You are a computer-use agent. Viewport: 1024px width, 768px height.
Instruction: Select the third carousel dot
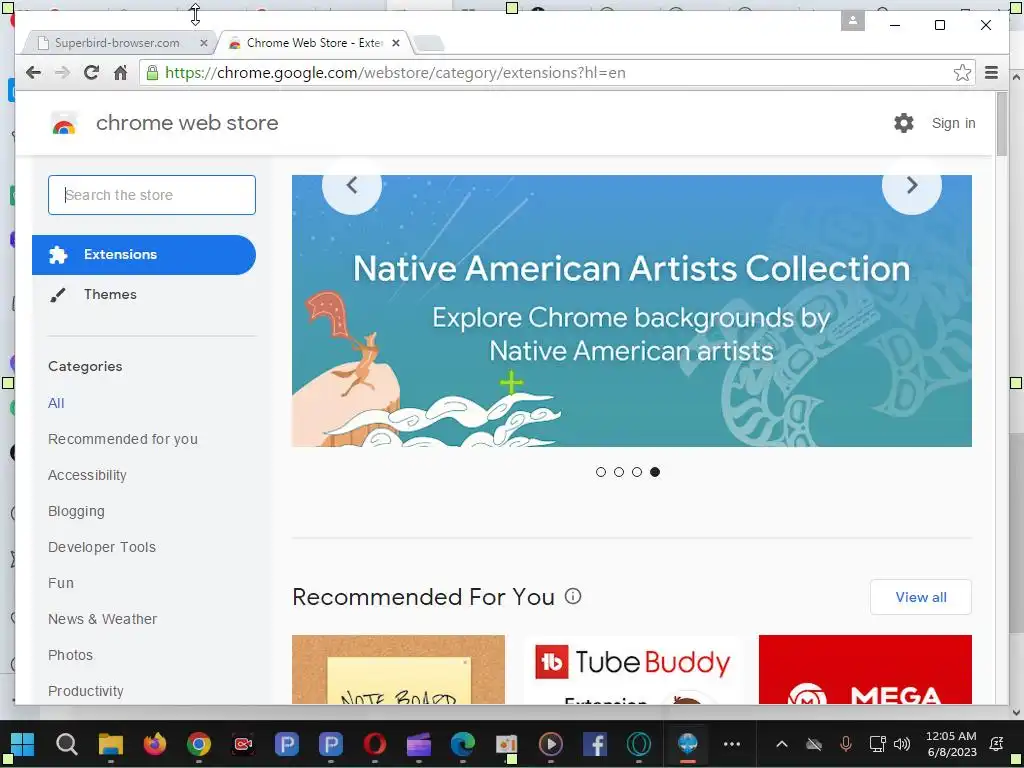tap(637, 472)
